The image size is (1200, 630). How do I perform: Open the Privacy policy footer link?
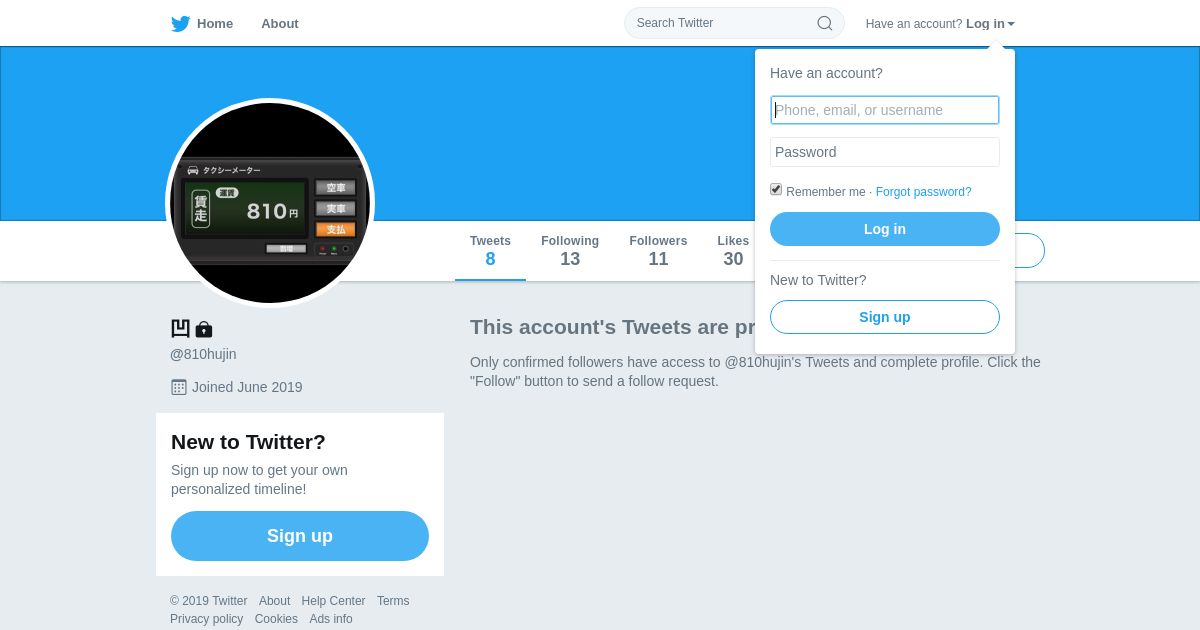click(206, 619)
